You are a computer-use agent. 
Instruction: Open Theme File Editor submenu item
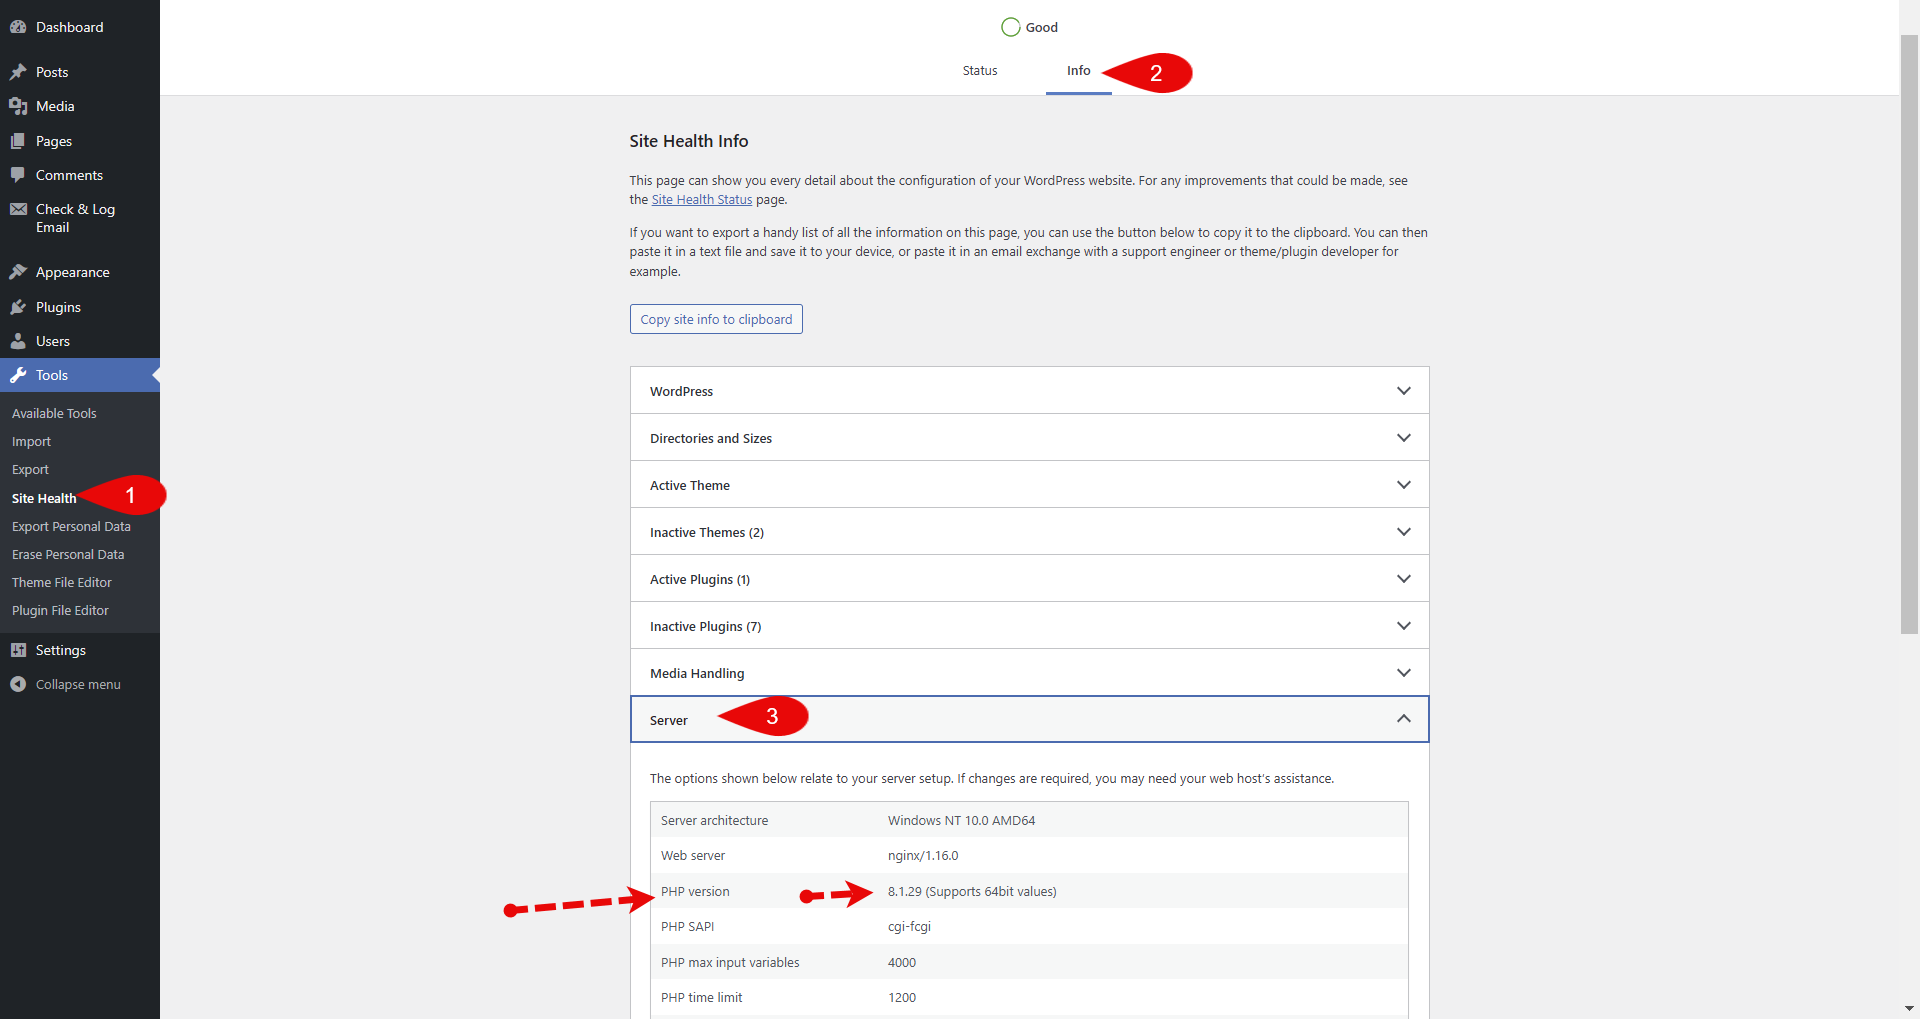tap(62, 582)
